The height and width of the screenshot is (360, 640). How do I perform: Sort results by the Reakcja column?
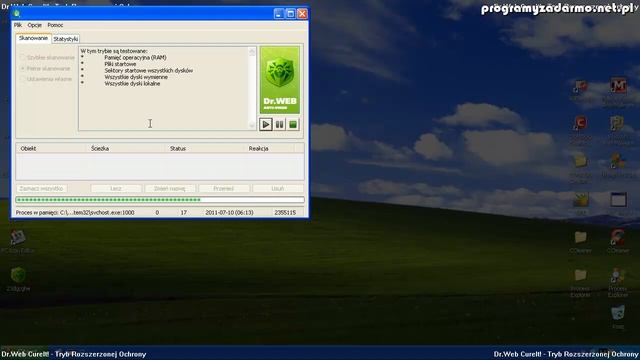269,149
